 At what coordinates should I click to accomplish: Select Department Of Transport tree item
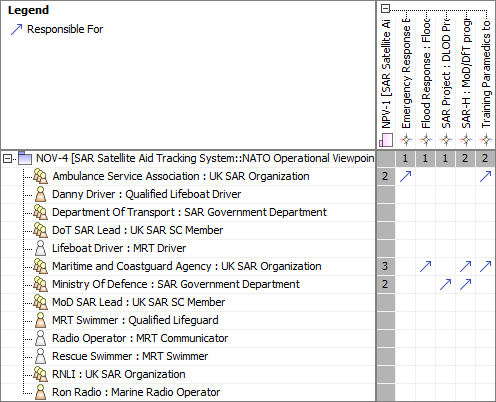[189, 212]
